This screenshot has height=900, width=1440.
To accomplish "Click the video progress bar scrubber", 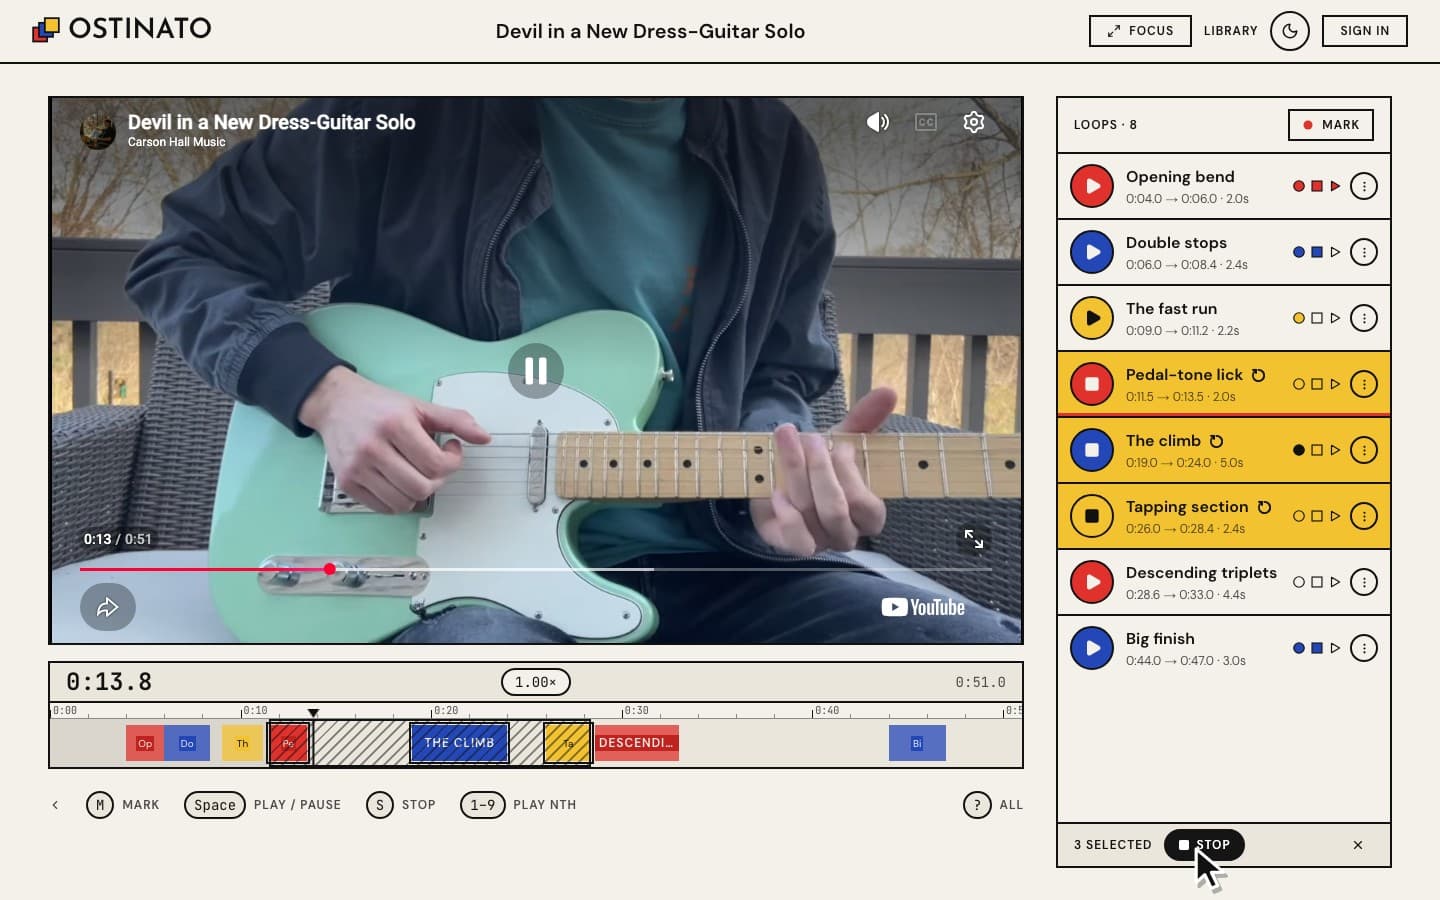I will click(329, 569).
